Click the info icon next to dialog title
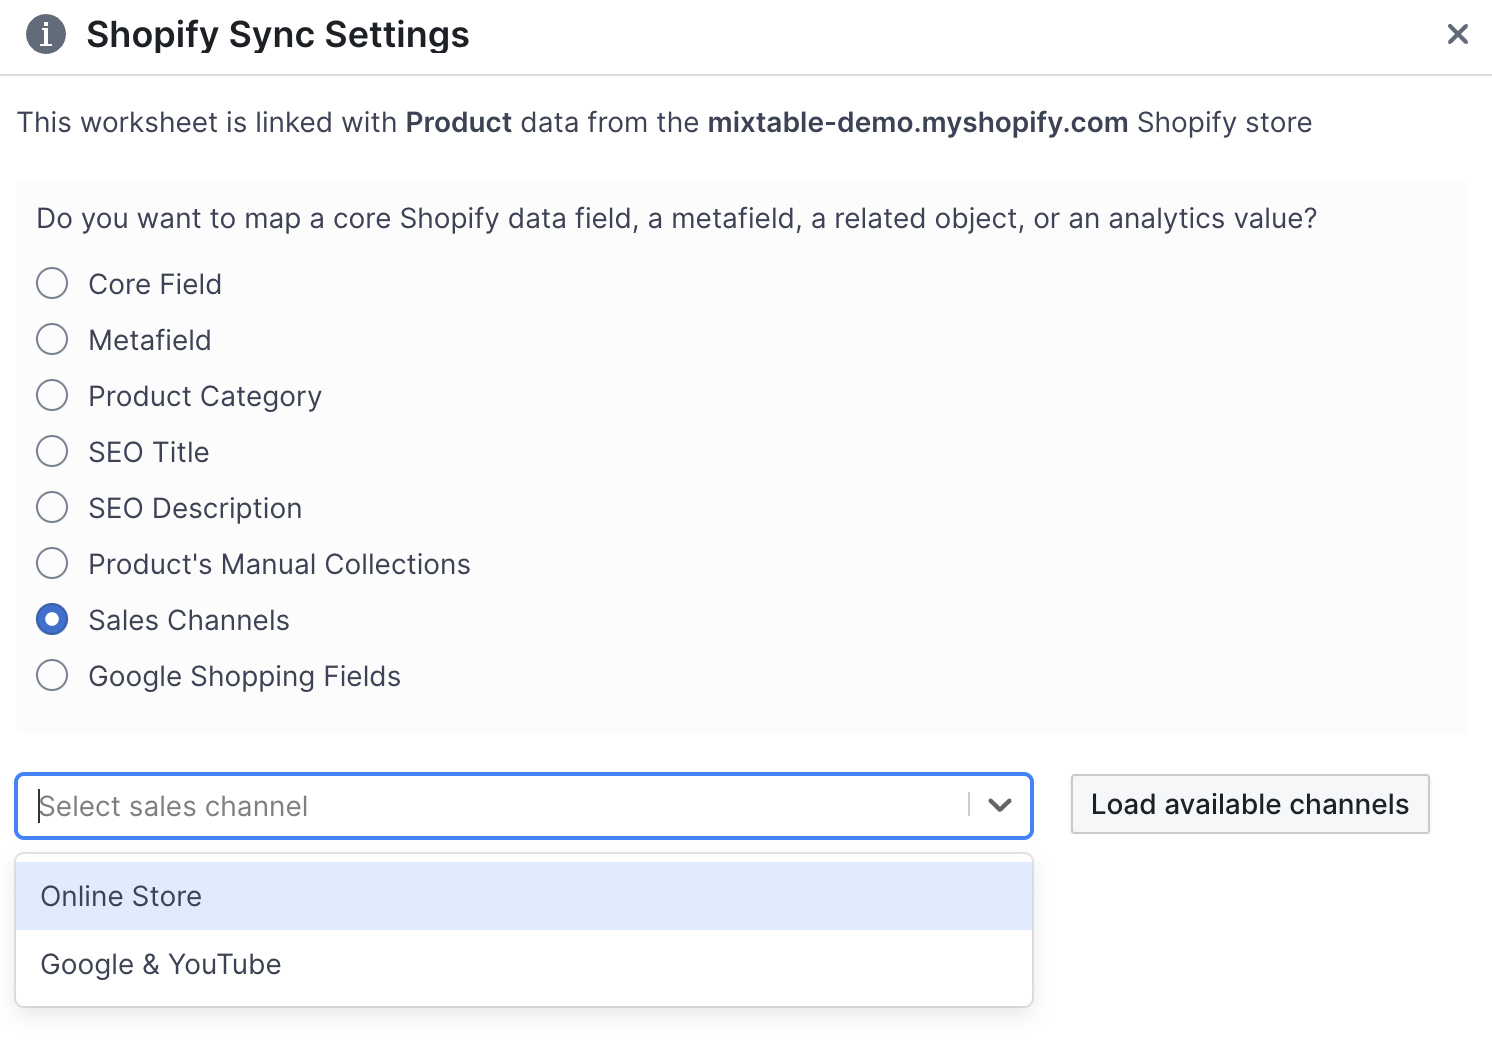This screenshot has width=1492, height=1054. pos(45,34)
